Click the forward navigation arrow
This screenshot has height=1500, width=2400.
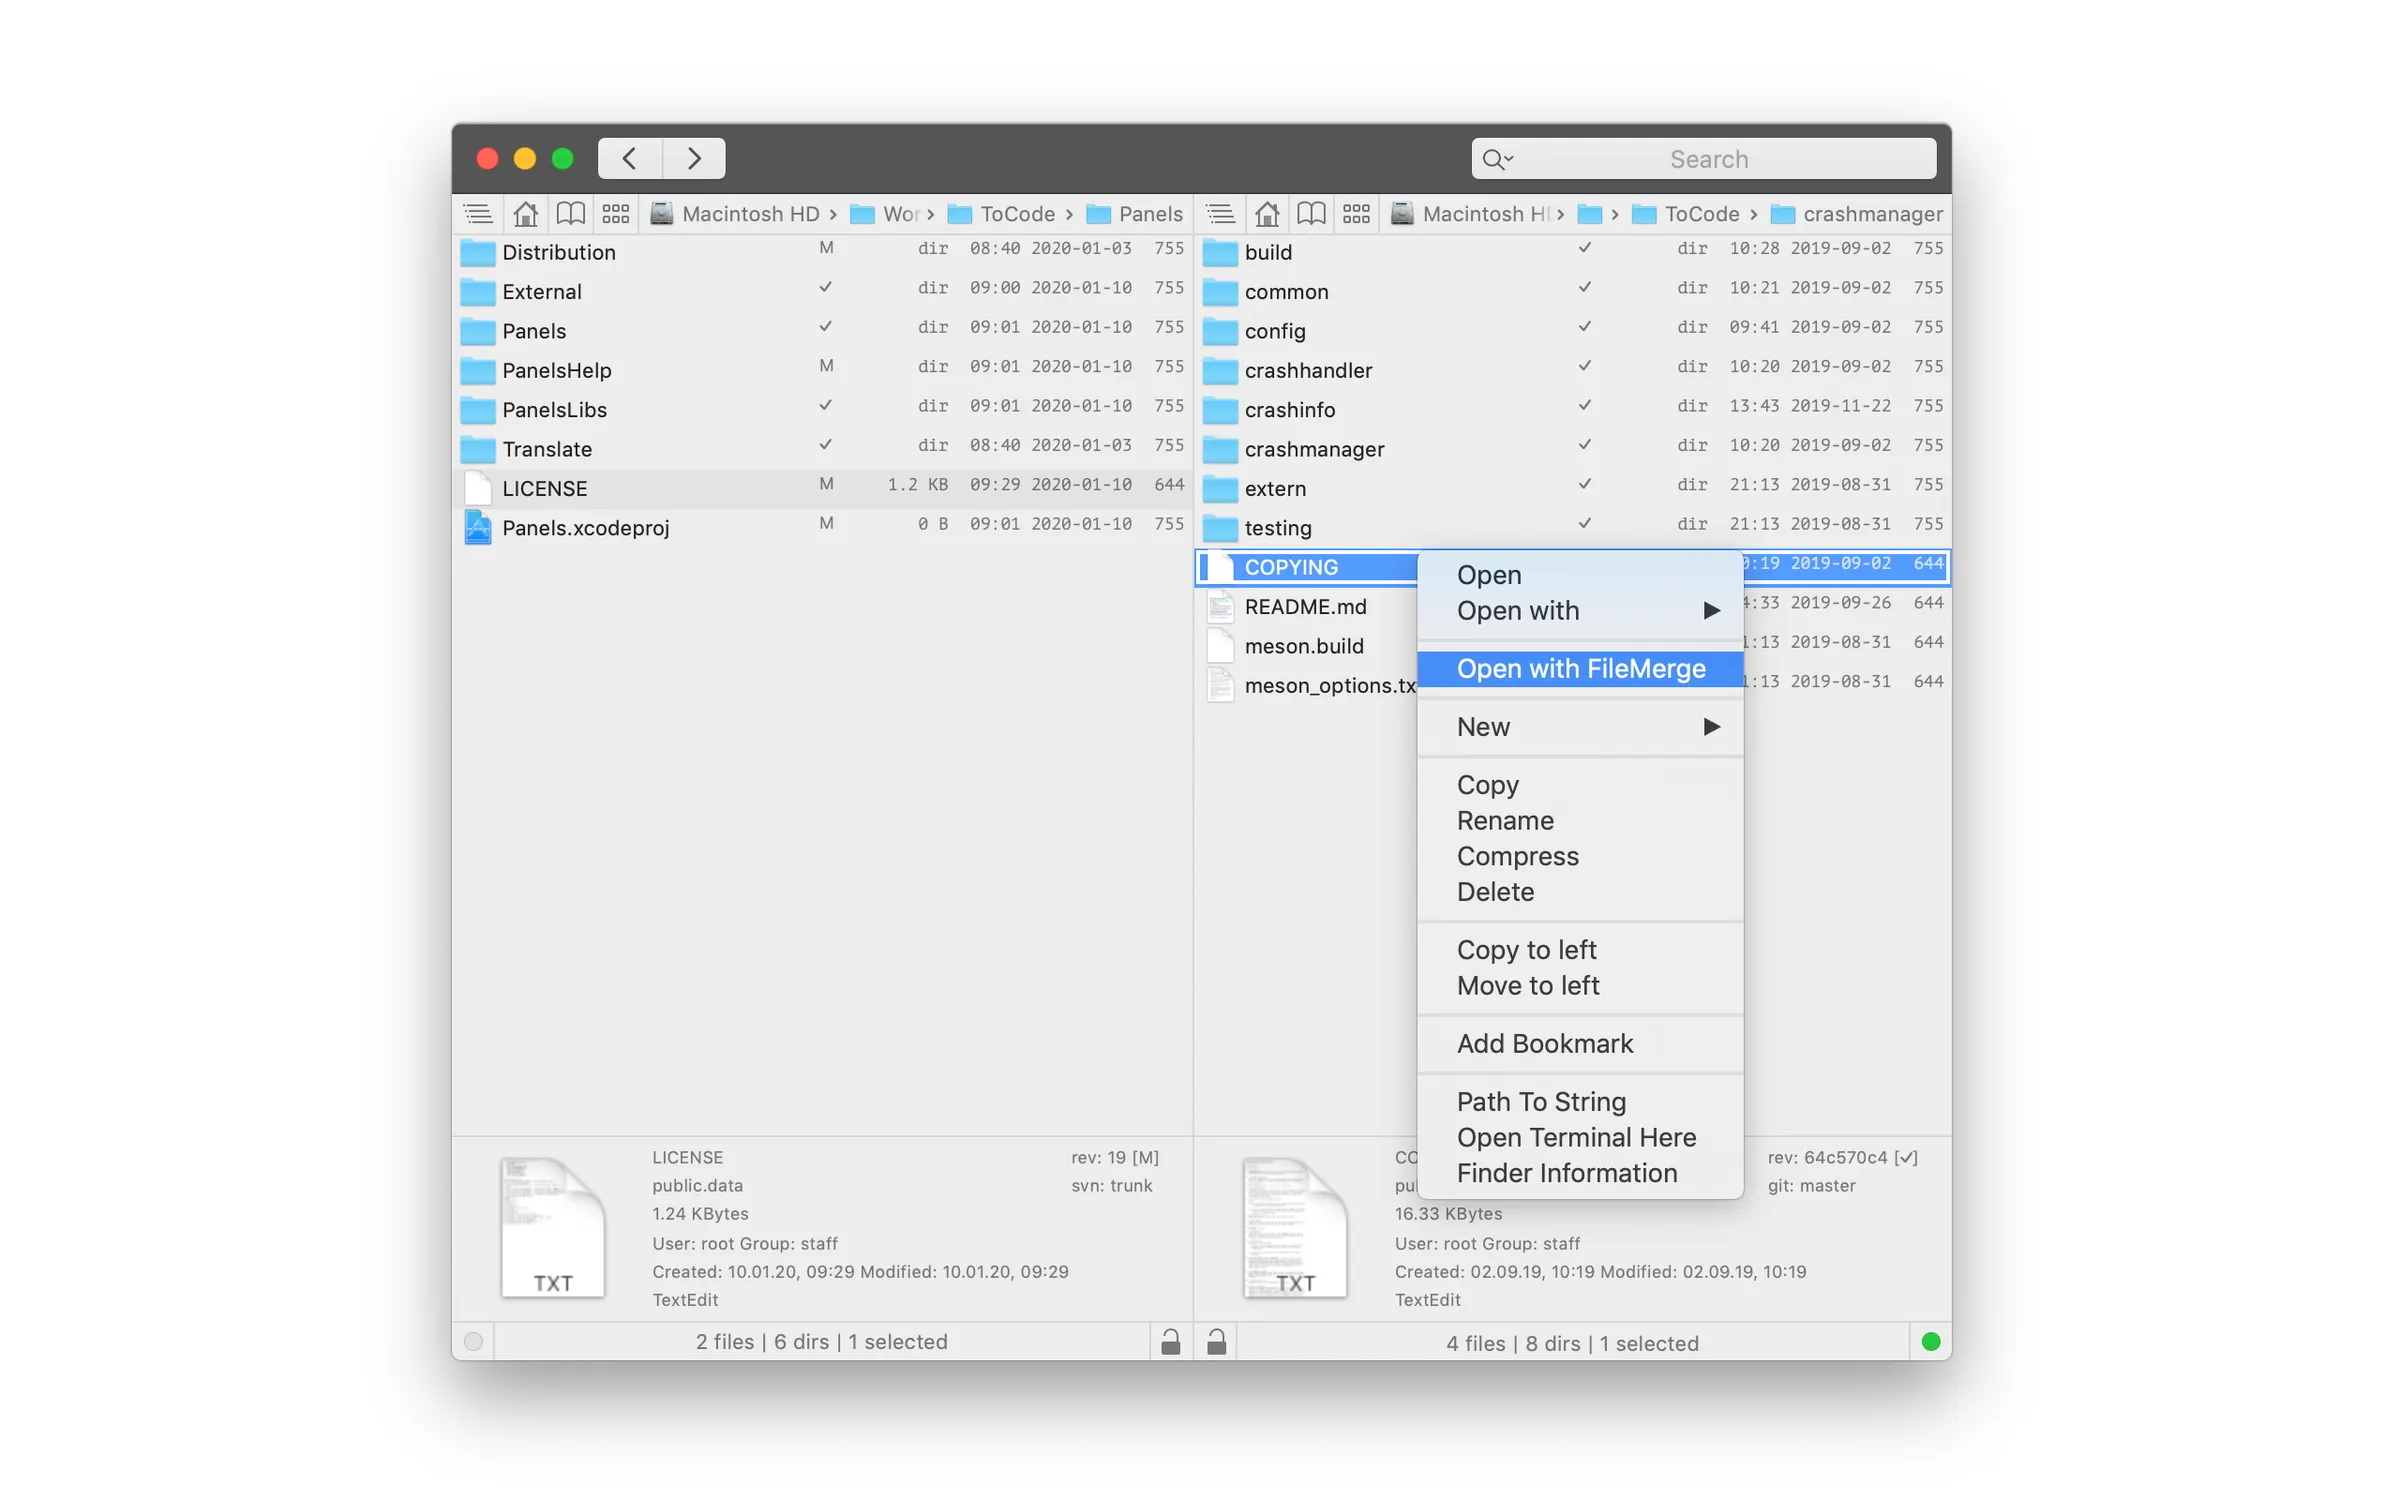[693, 157]
